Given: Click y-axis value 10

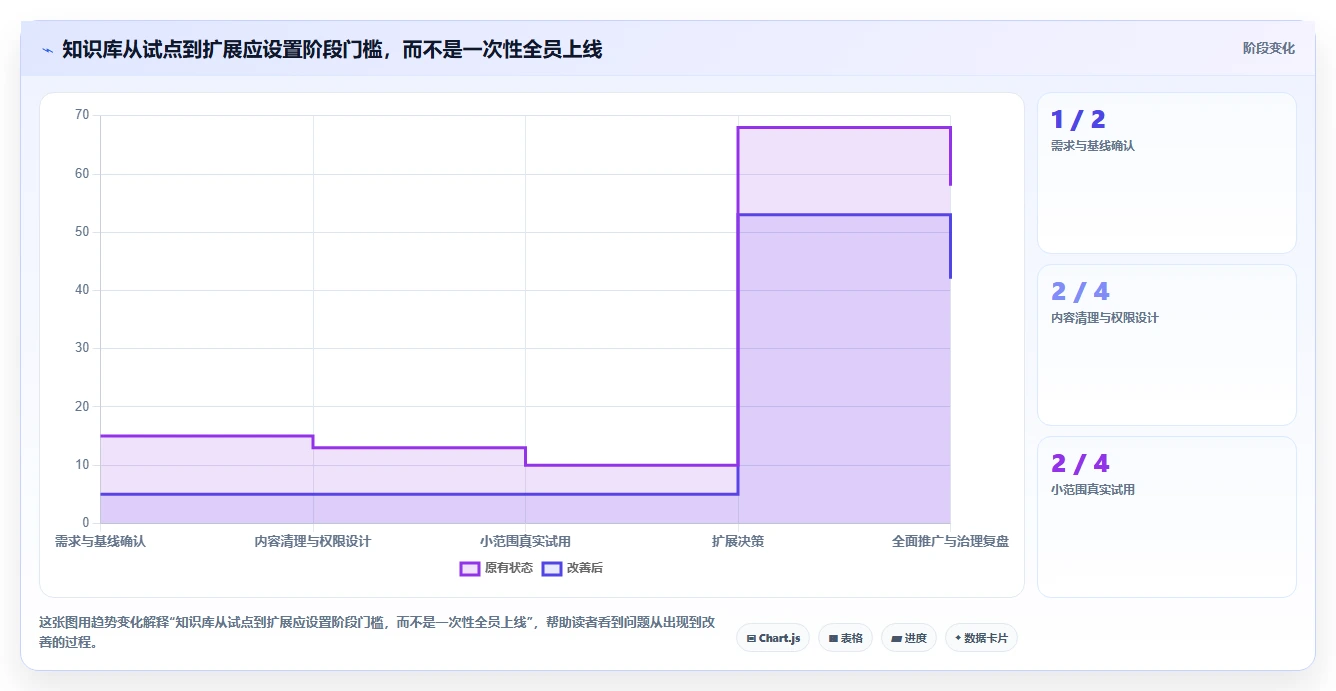Looking at the screenshot, I should click(x=82, y=465).
